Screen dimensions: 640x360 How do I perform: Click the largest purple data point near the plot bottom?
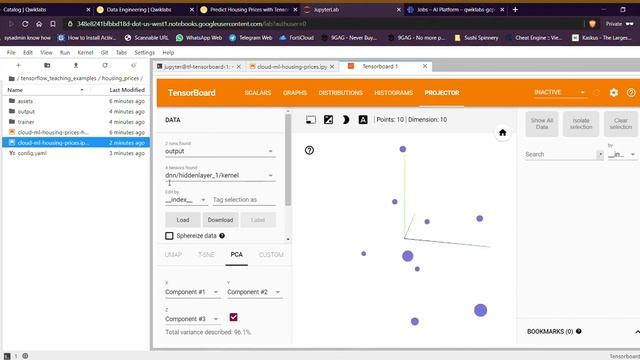[480, 310]
